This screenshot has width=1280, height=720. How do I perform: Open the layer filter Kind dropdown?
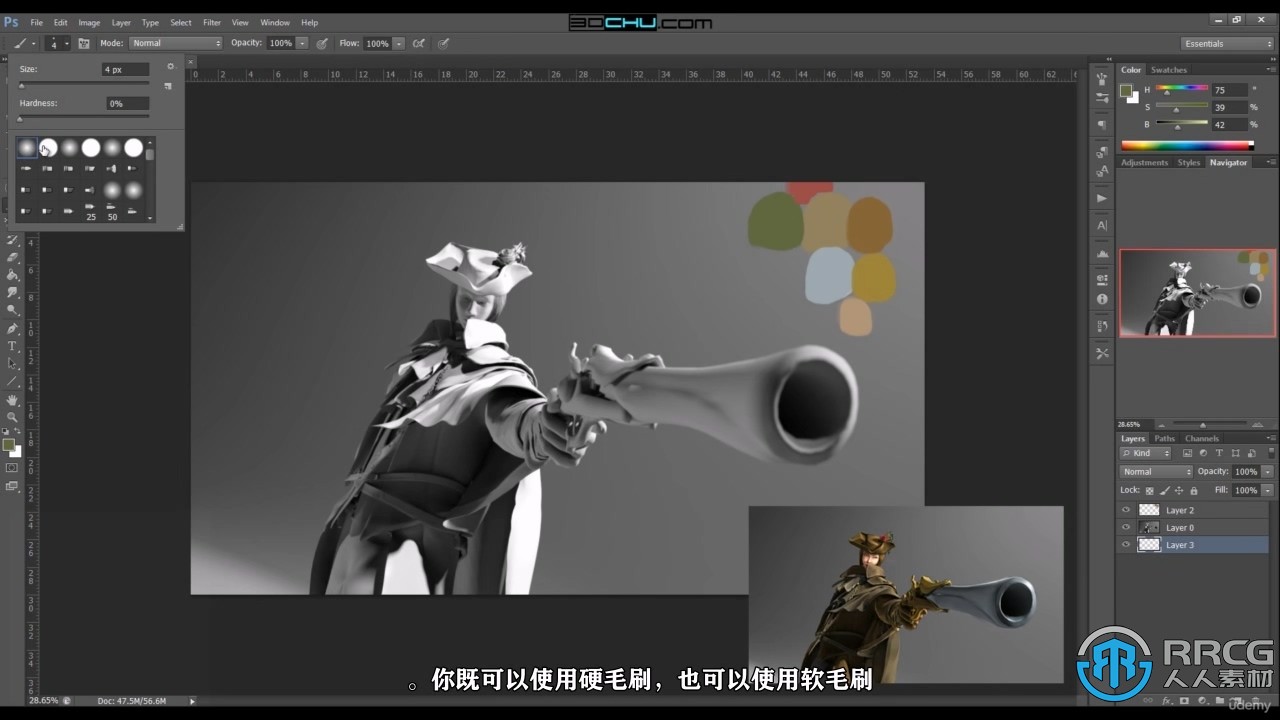point(1145,453)
